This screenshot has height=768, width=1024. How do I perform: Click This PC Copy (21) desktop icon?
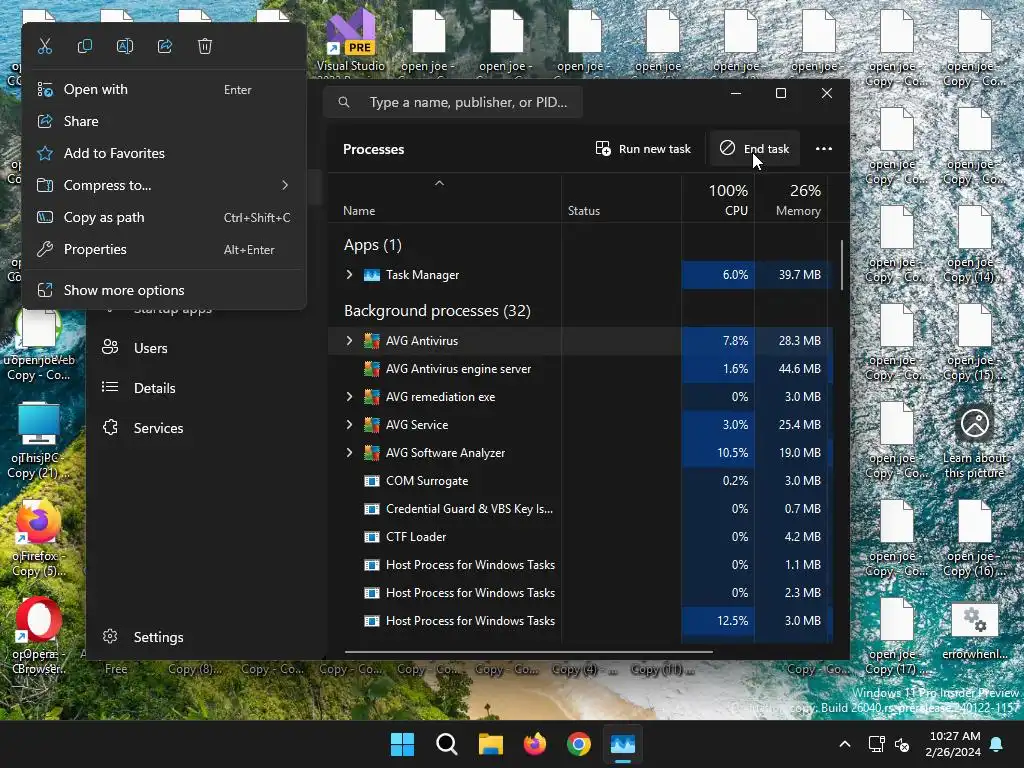(x=38, y=441)
